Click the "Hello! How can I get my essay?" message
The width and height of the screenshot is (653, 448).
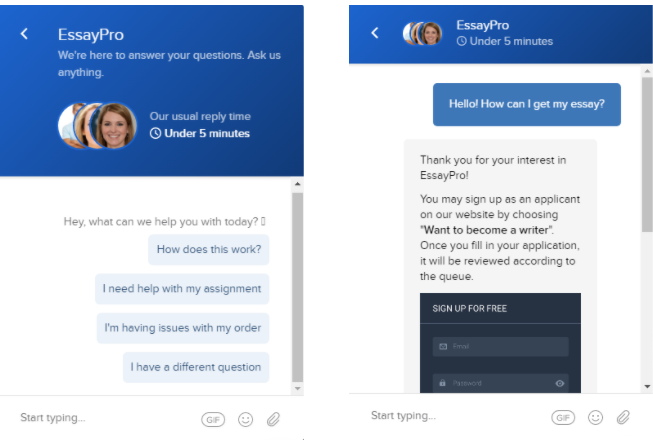click(527, 105)
